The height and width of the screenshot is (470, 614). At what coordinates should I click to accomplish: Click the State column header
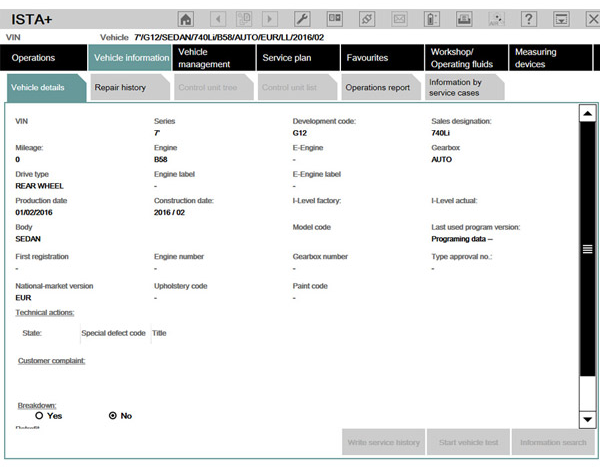[32, 333]
